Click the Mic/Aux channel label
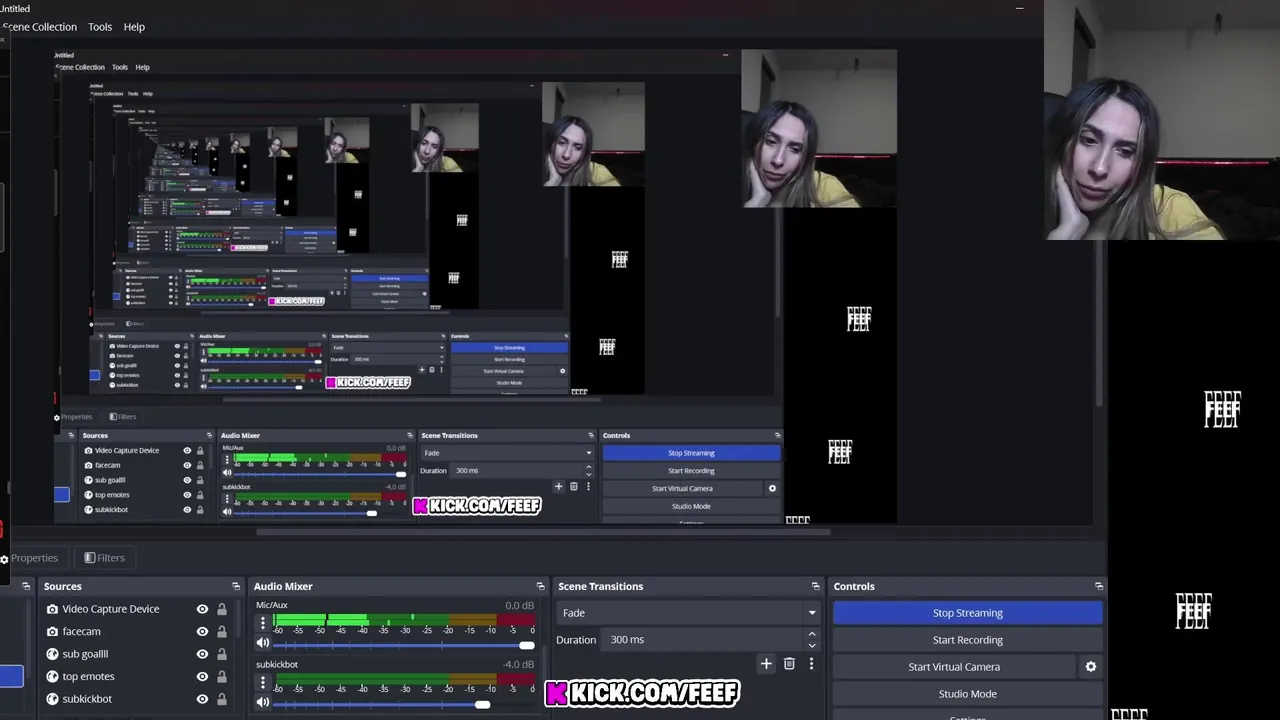 point(271,605)
